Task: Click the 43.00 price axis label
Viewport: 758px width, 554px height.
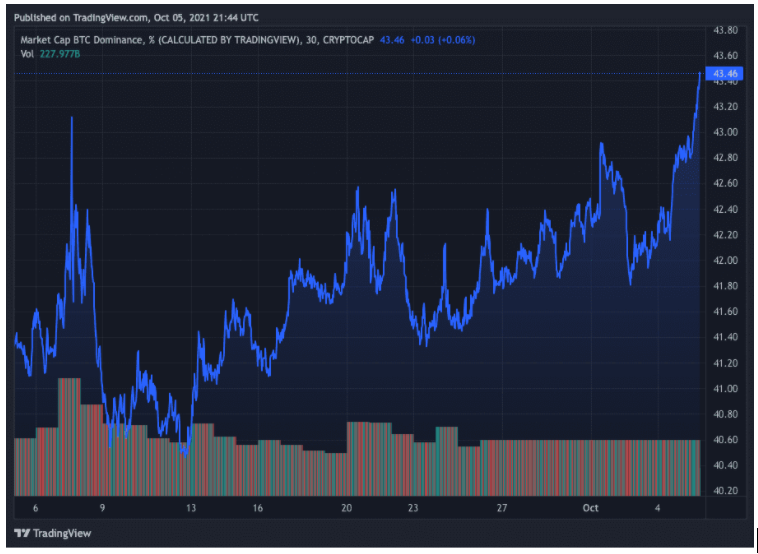Action: pos(725,132)
